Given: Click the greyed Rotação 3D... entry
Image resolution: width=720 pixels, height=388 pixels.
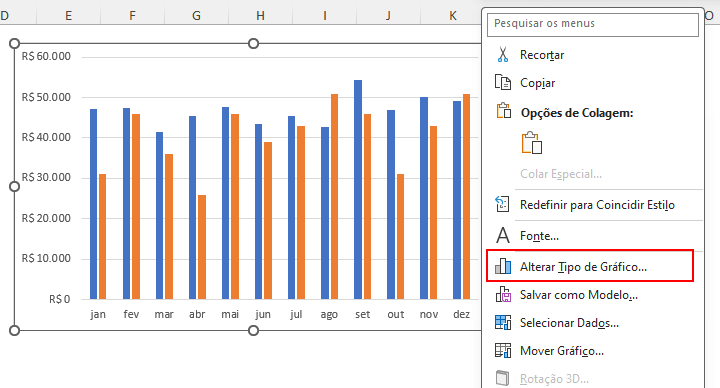Looking at the screenshot, I should pyautogui.click(x=554, y=379).
